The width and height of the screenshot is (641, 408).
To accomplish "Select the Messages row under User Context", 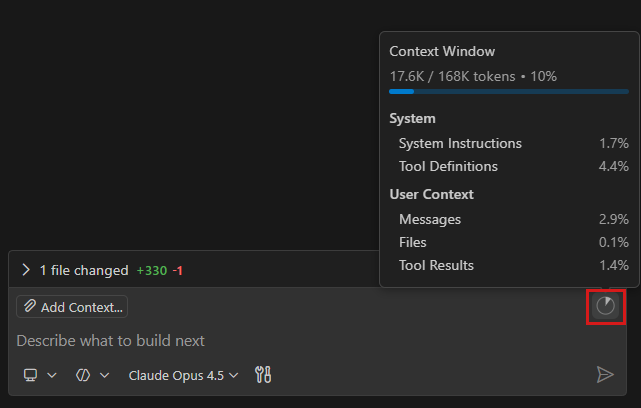I will [x=430, y=219].
